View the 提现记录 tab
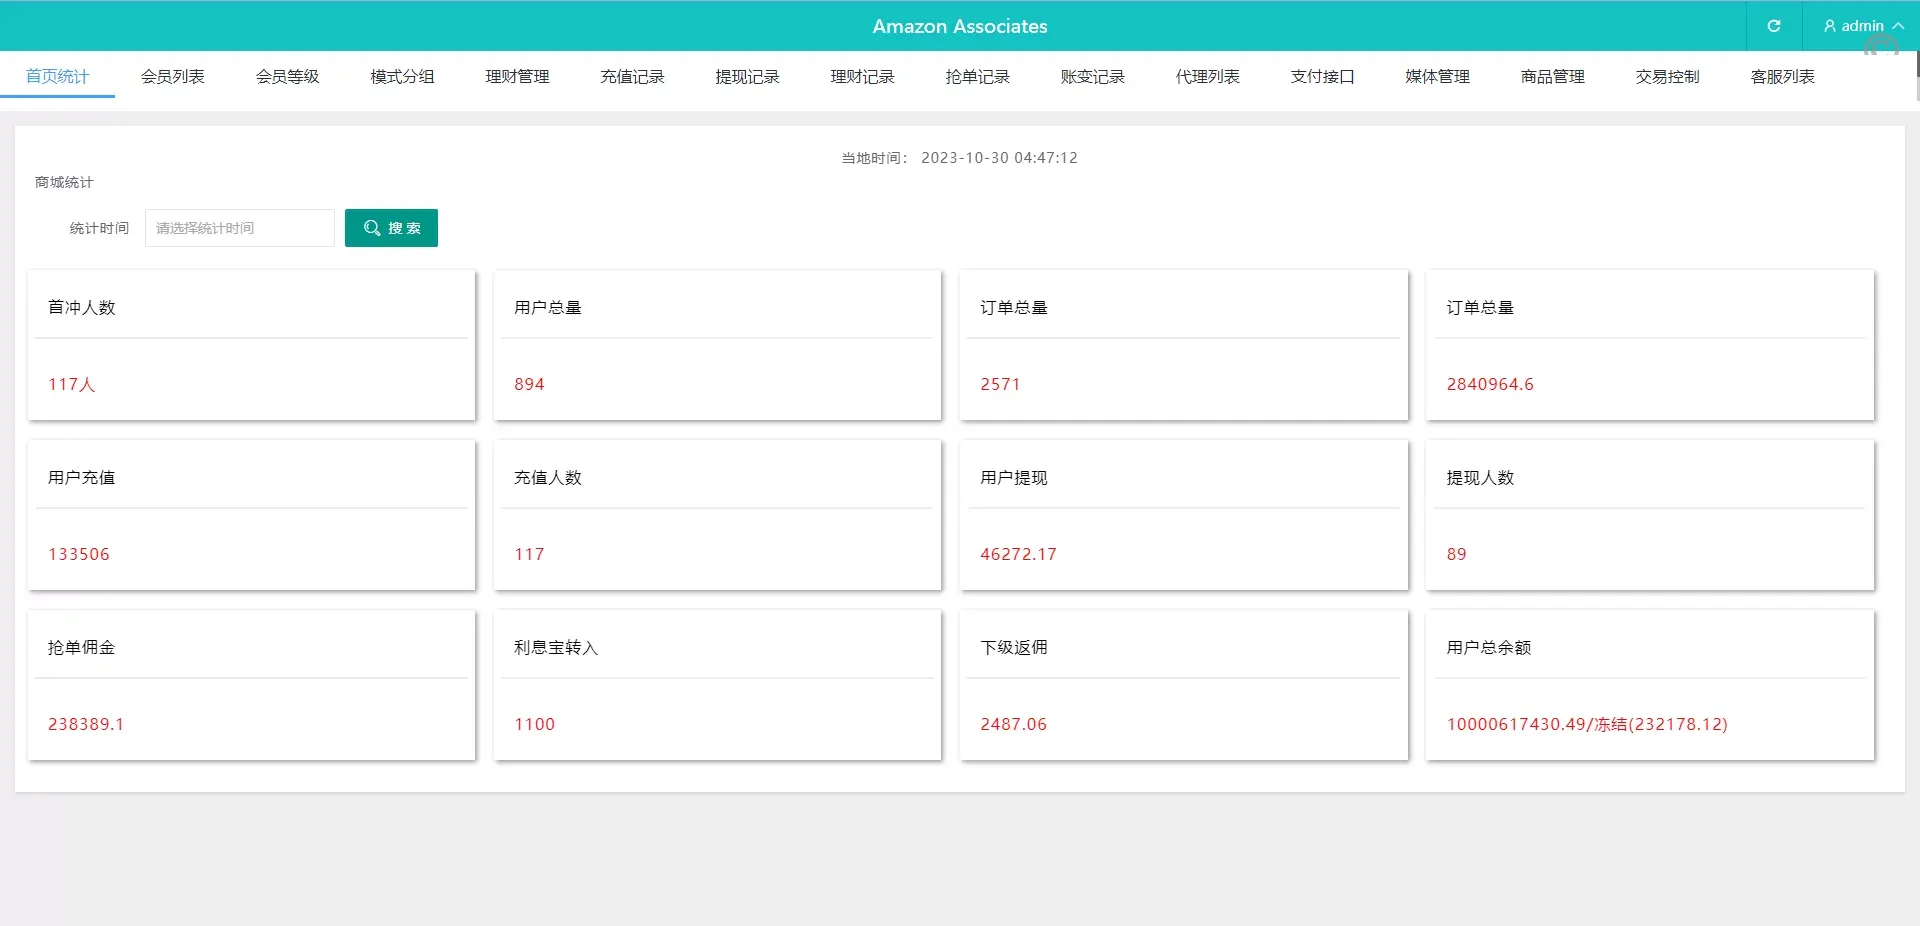 pyautogui.click(x=748, y=77)
